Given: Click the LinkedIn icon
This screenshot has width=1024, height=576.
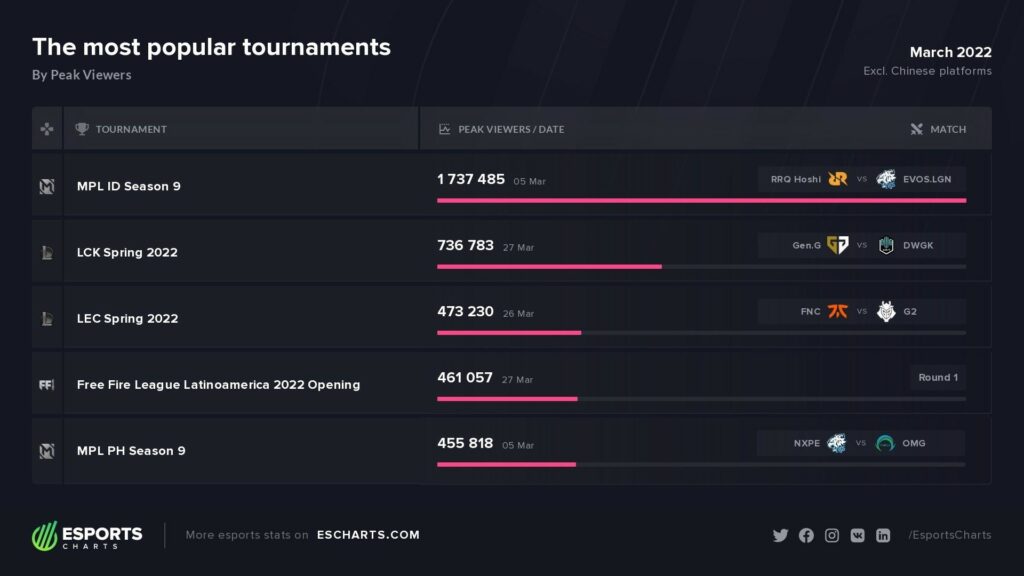Looking at the screenshot, I should (x=883, y=536).
